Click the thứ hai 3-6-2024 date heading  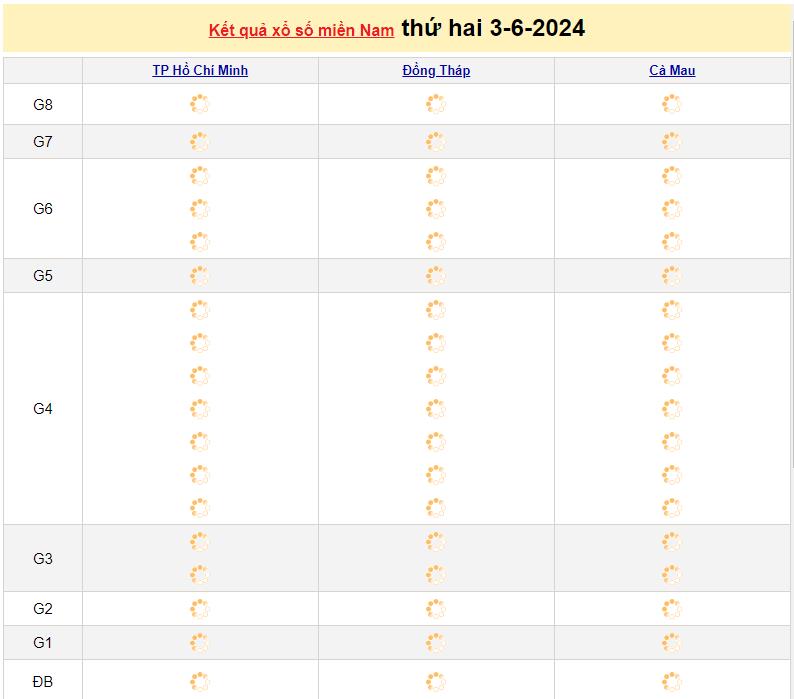(x=493, y=28)
